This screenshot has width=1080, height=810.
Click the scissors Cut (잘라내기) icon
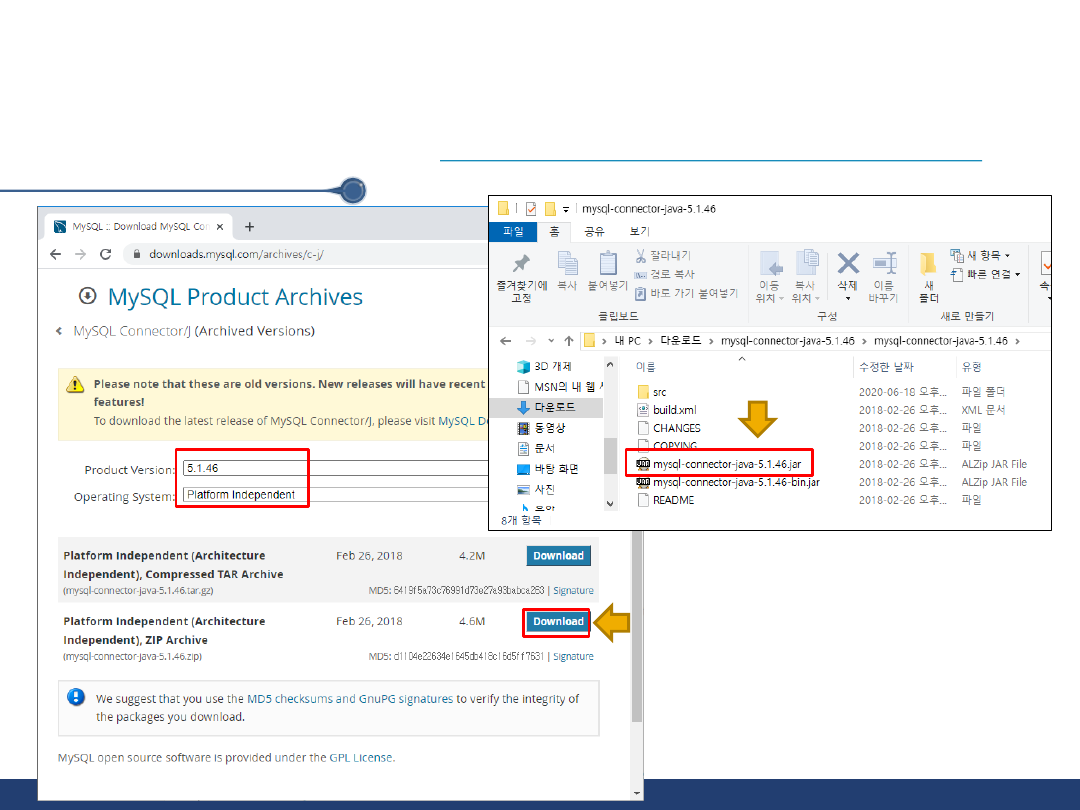(x=640, y=256)
